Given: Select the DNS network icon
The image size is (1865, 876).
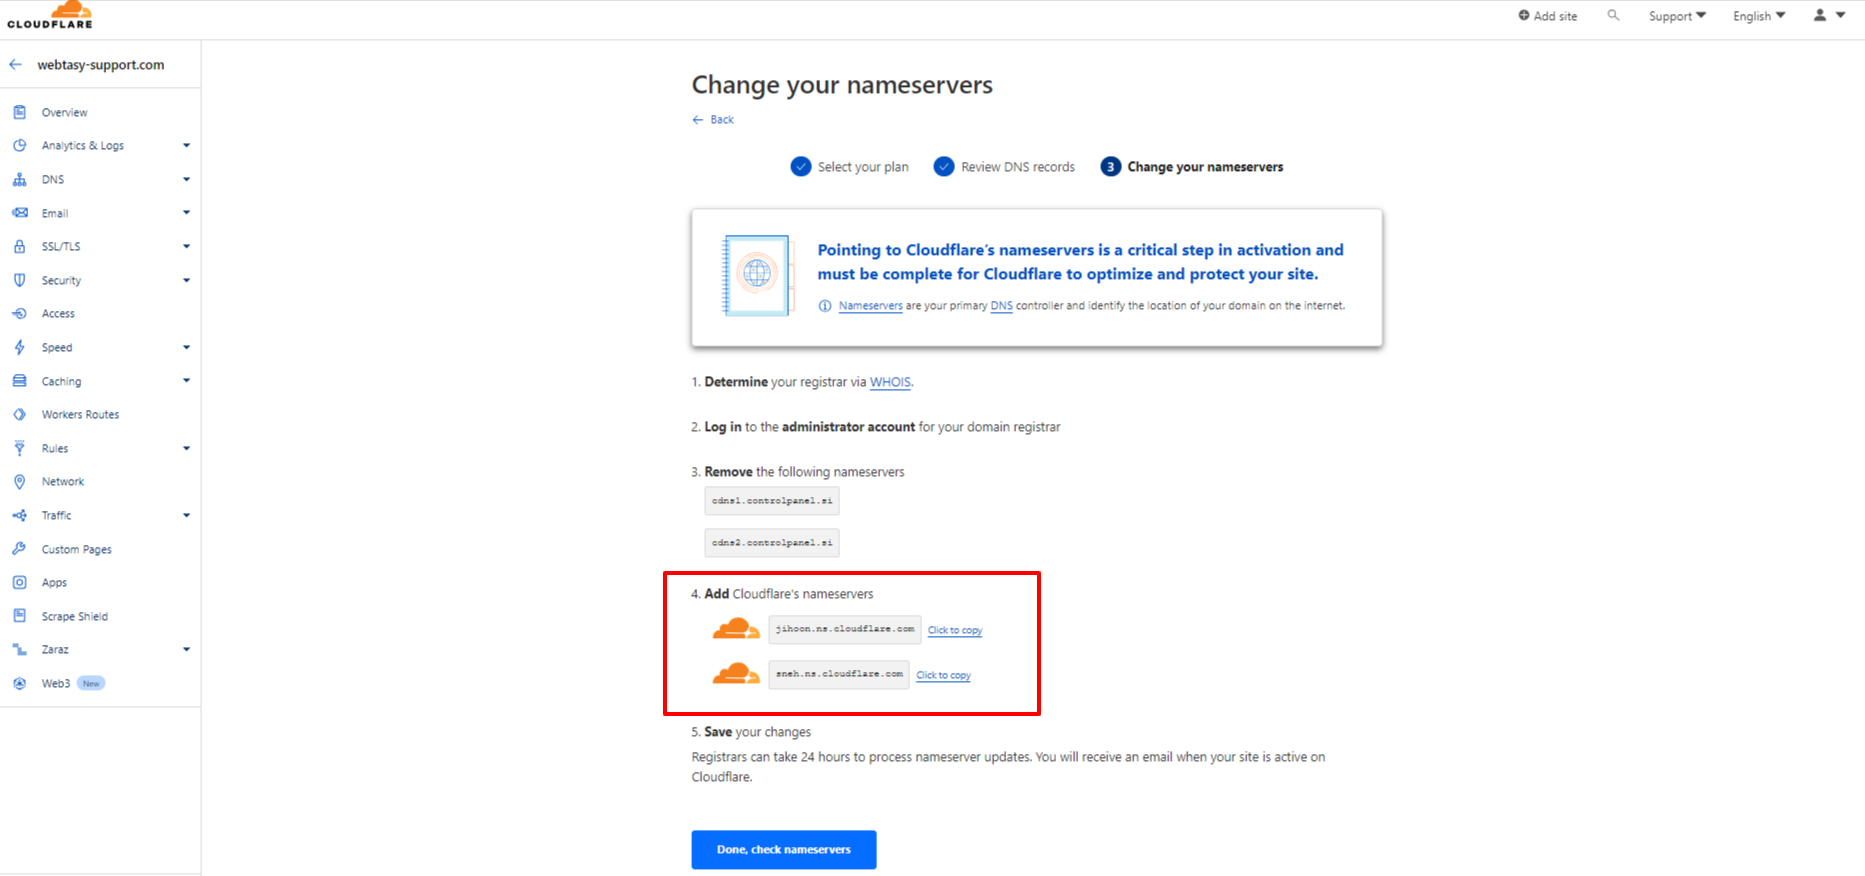Looking at the screenshot, I should pos(19,180).
